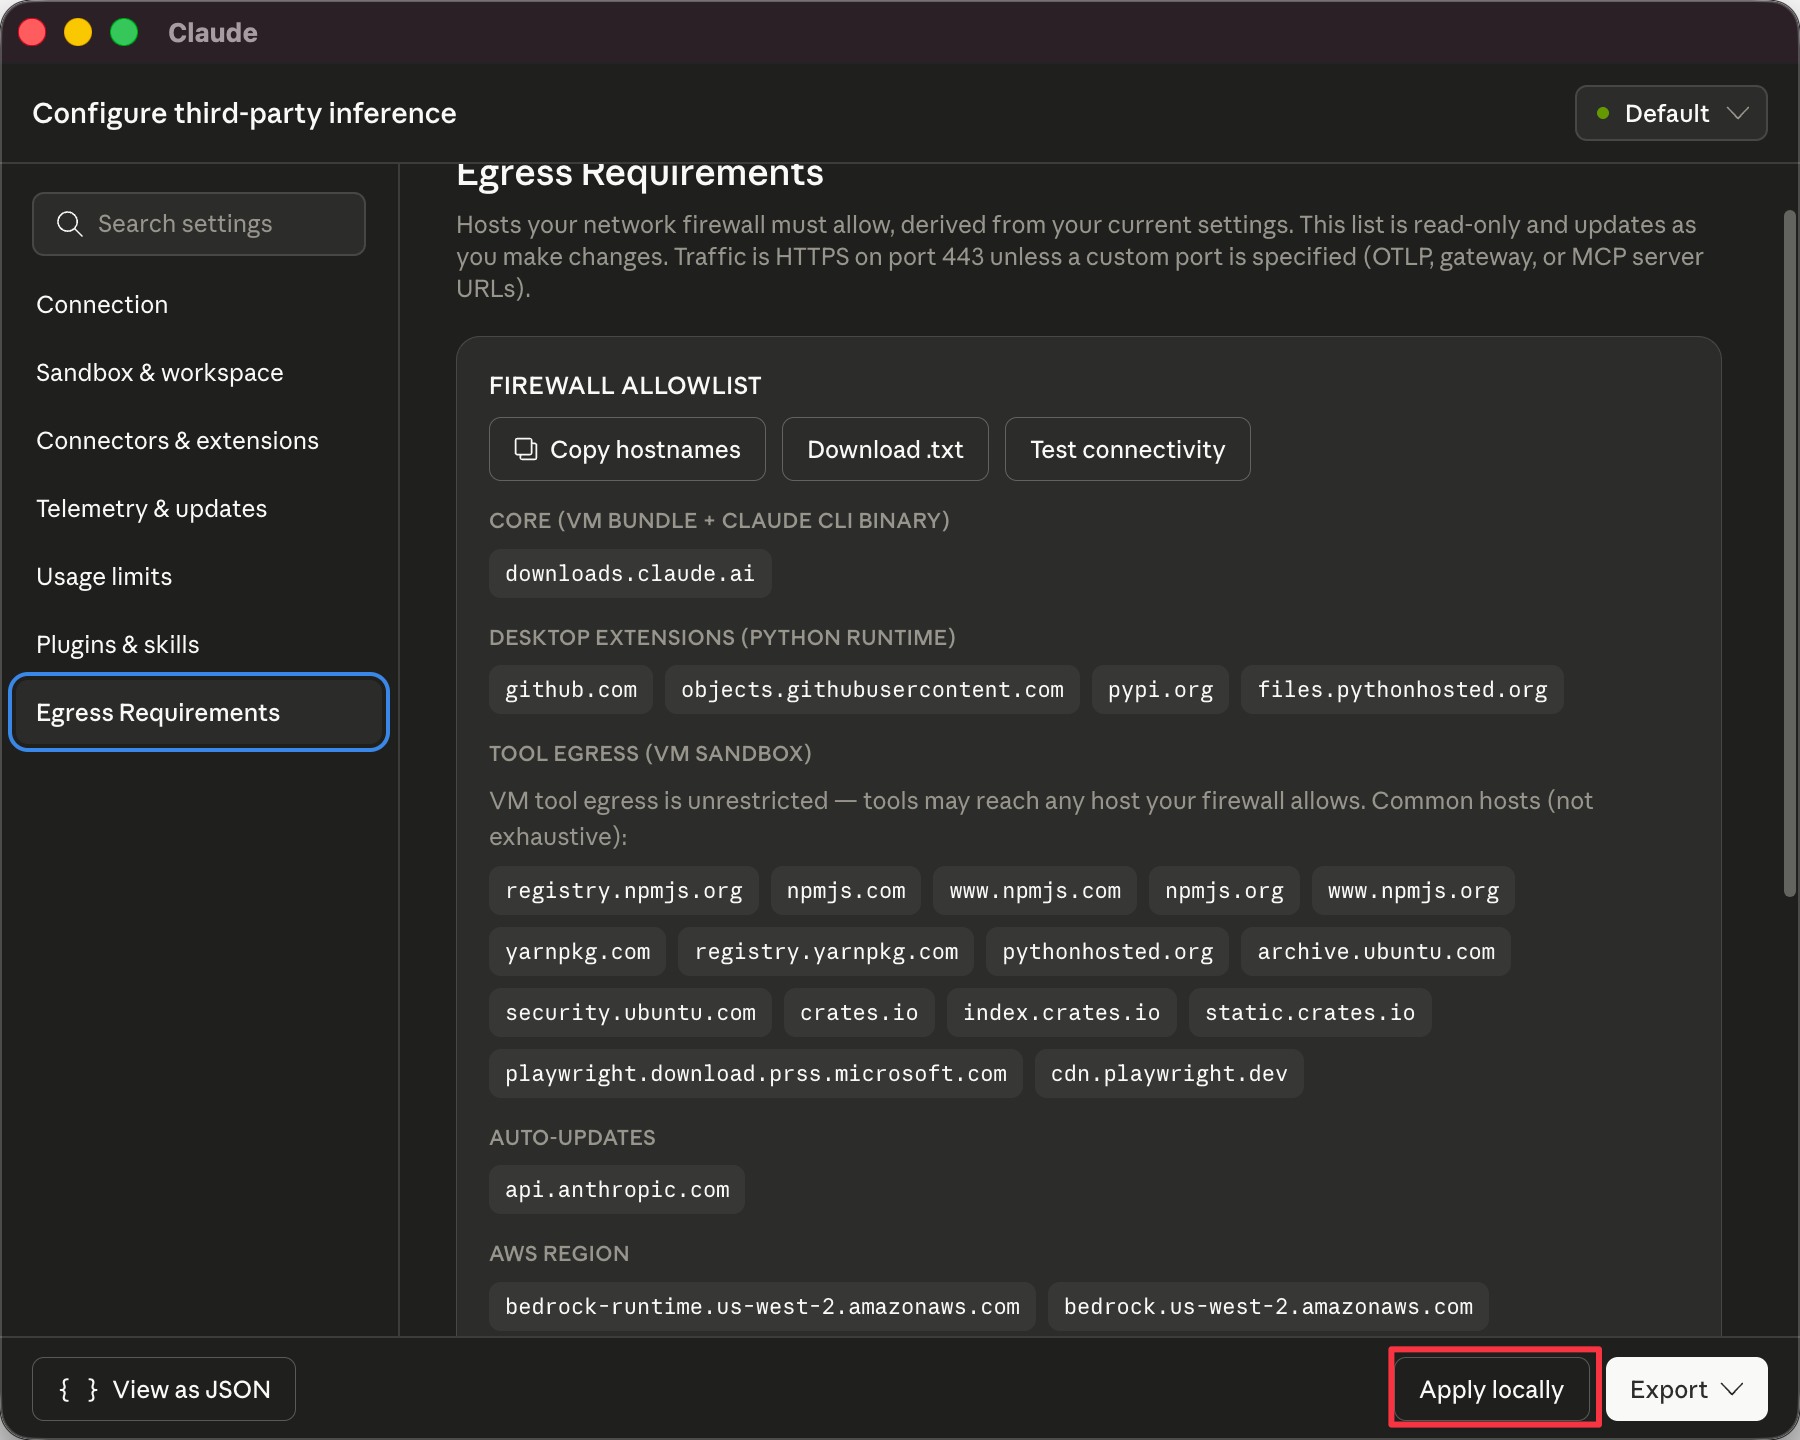Click the npmjs.org chip
This screenshot has height=1440, width=1800.
tap(1224, 890)
